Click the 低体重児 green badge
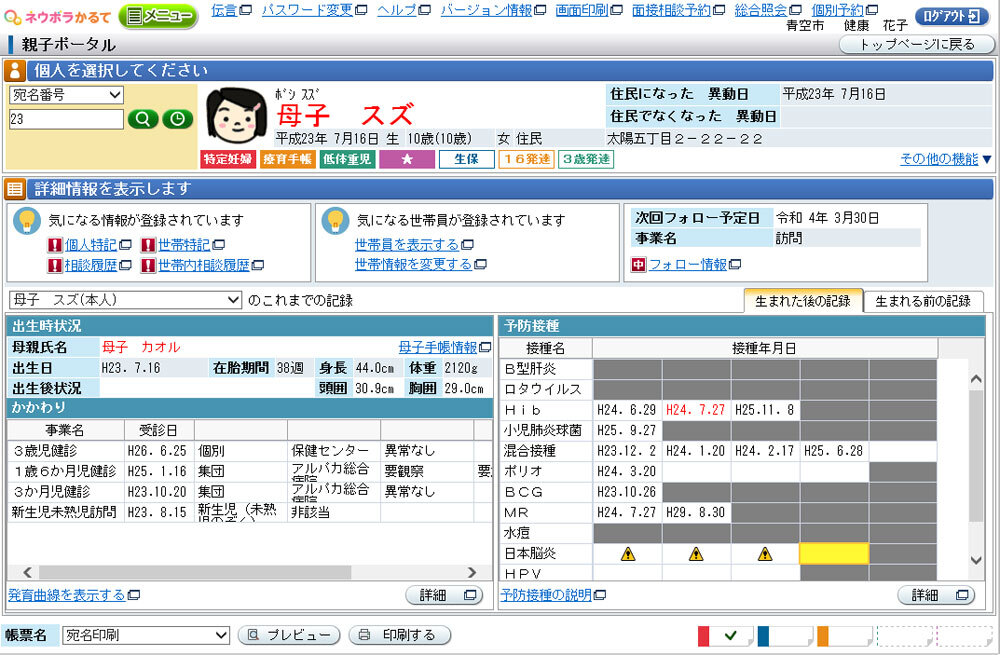Image resolution: width=1000 pixels, height=655 pixels. (x=346, y=159)
